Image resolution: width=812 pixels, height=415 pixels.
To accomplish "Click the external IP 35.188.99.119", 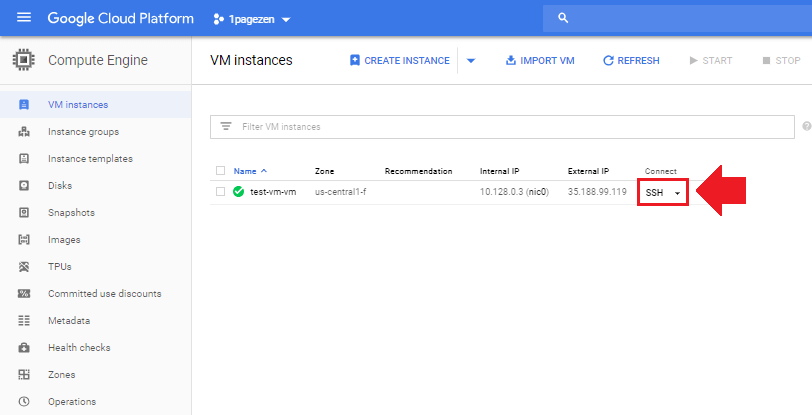I will tap(597, 192).
